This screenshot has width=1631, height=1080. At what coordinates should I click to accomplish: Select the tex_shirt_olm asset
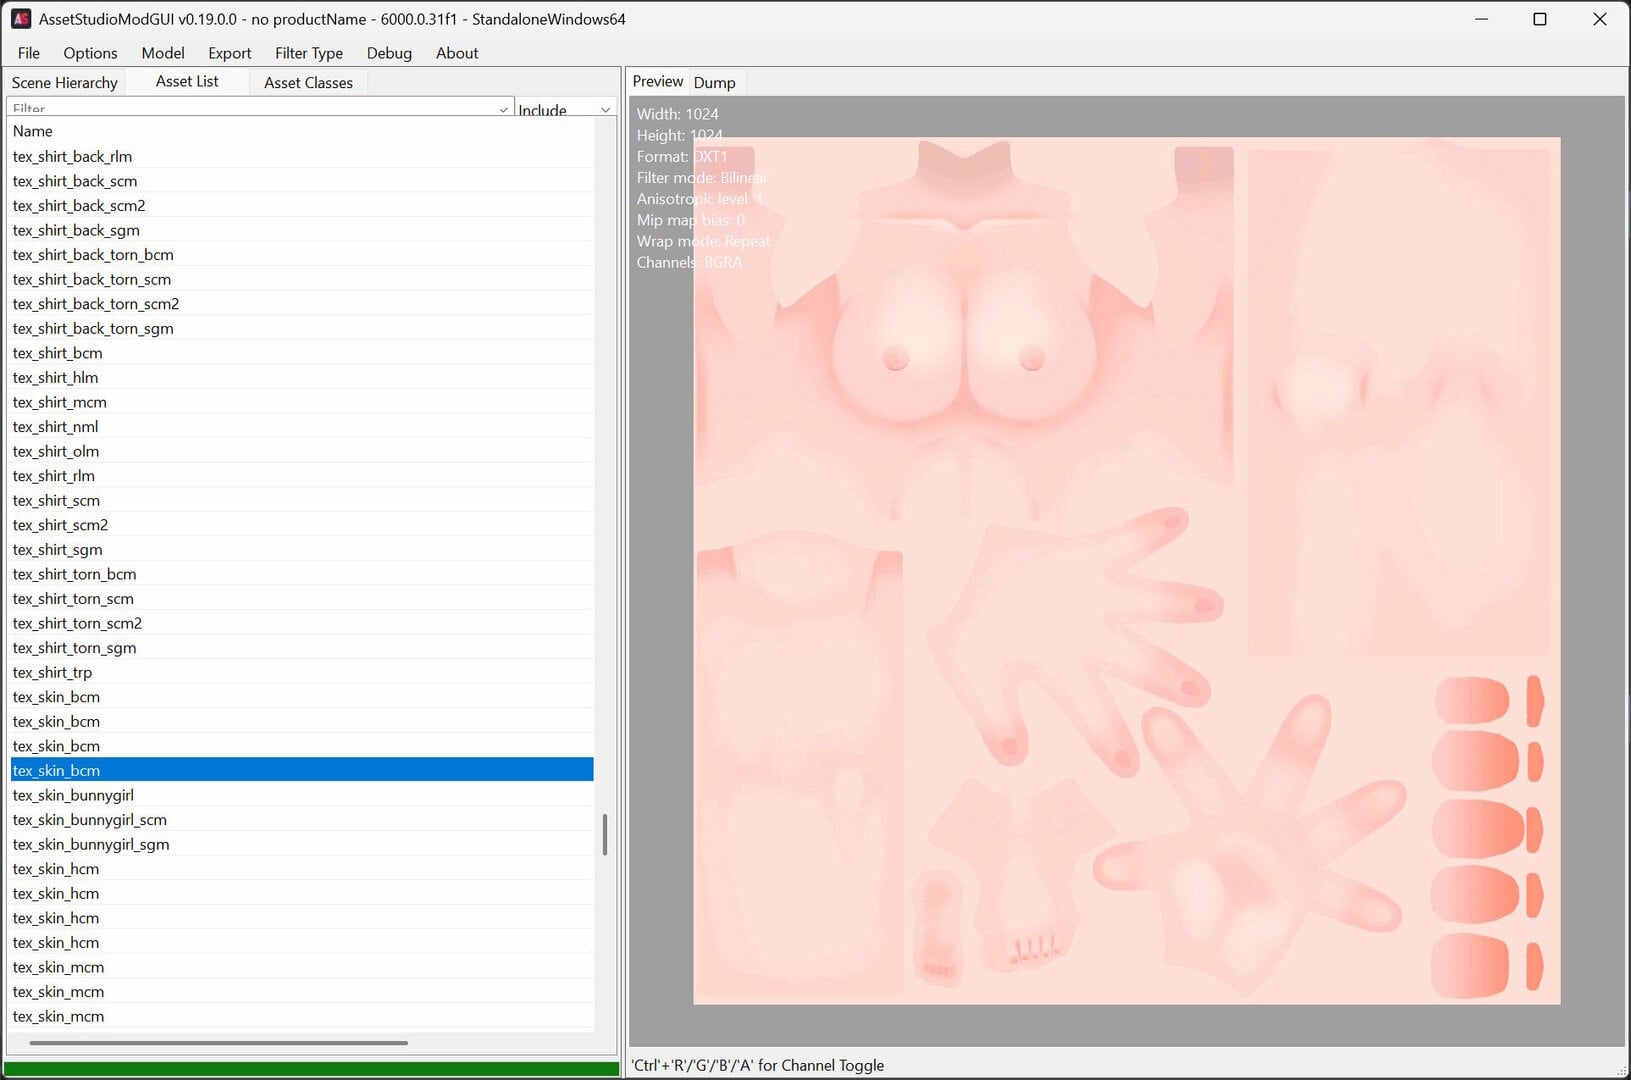coord(301,451)
